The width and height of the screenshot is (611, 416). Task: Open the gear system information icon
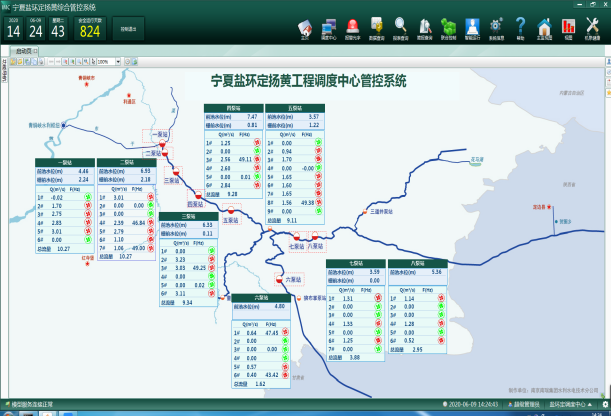496,28
